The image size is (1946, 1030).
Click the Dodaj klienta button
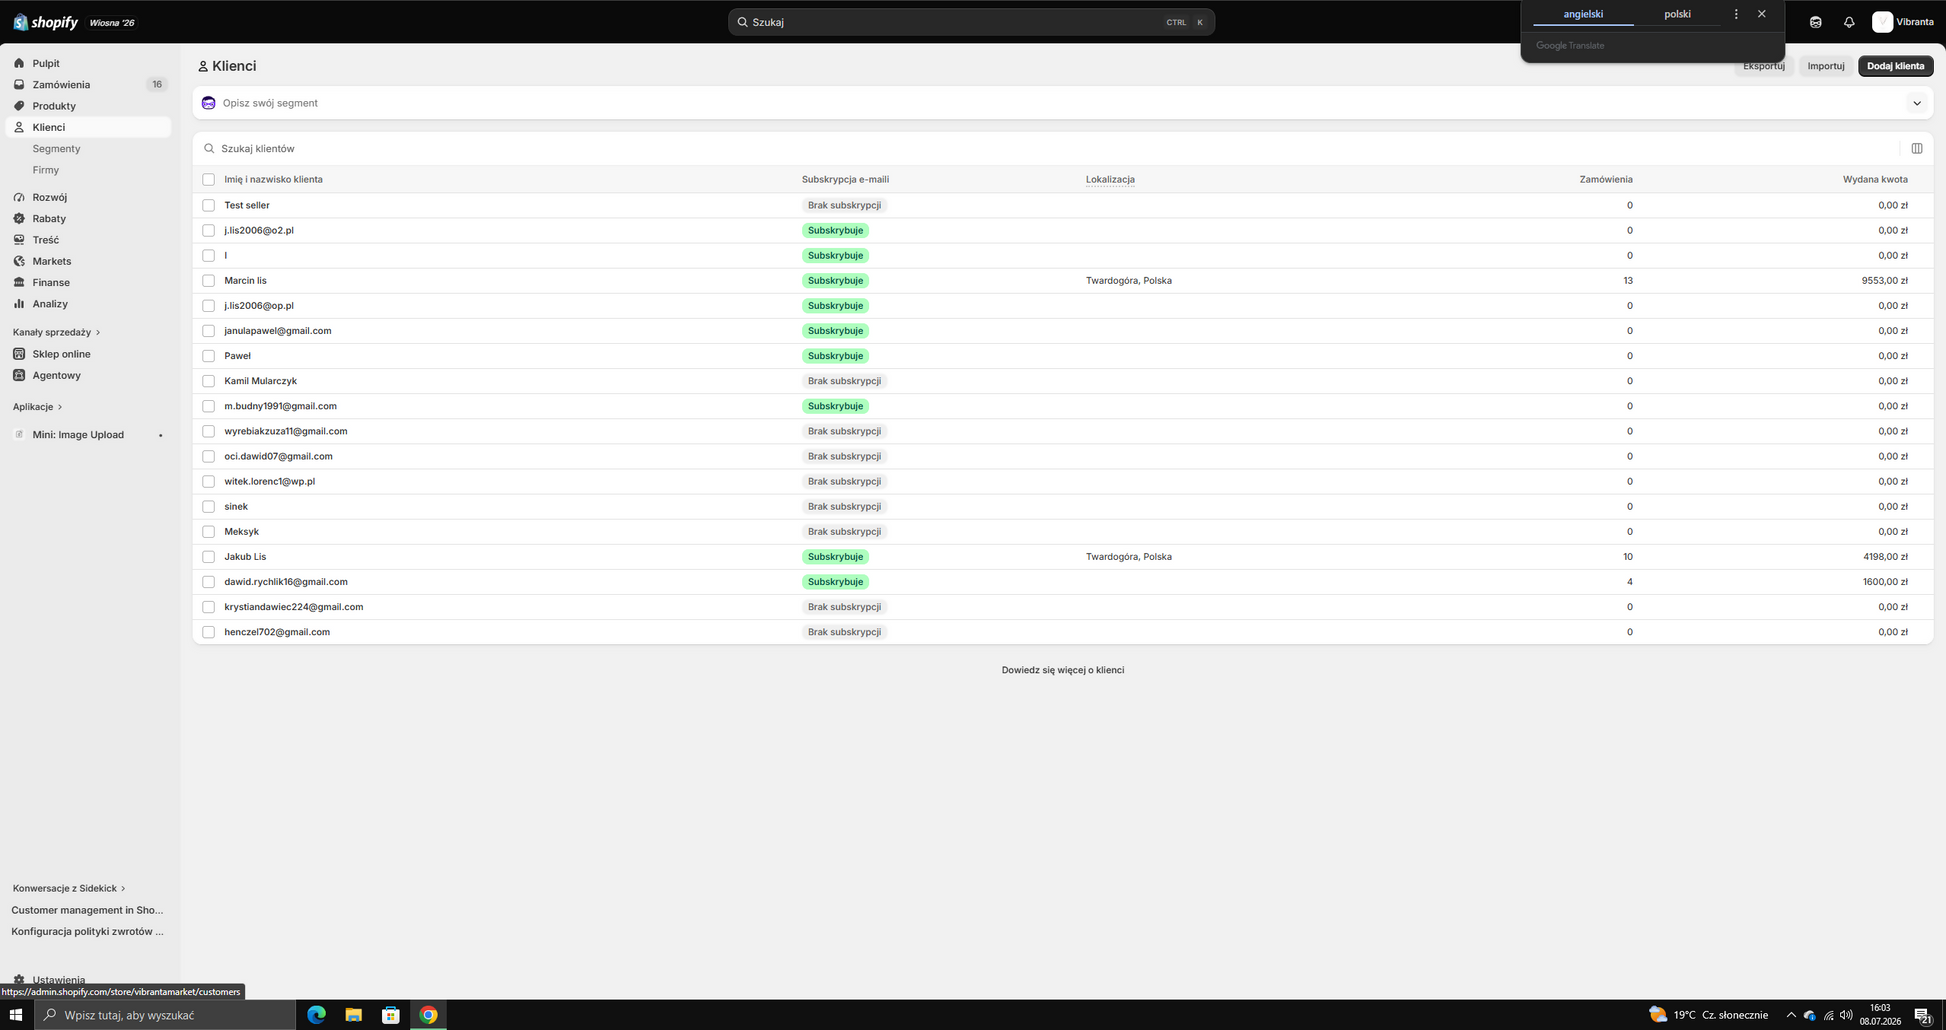click(1895, 66)
